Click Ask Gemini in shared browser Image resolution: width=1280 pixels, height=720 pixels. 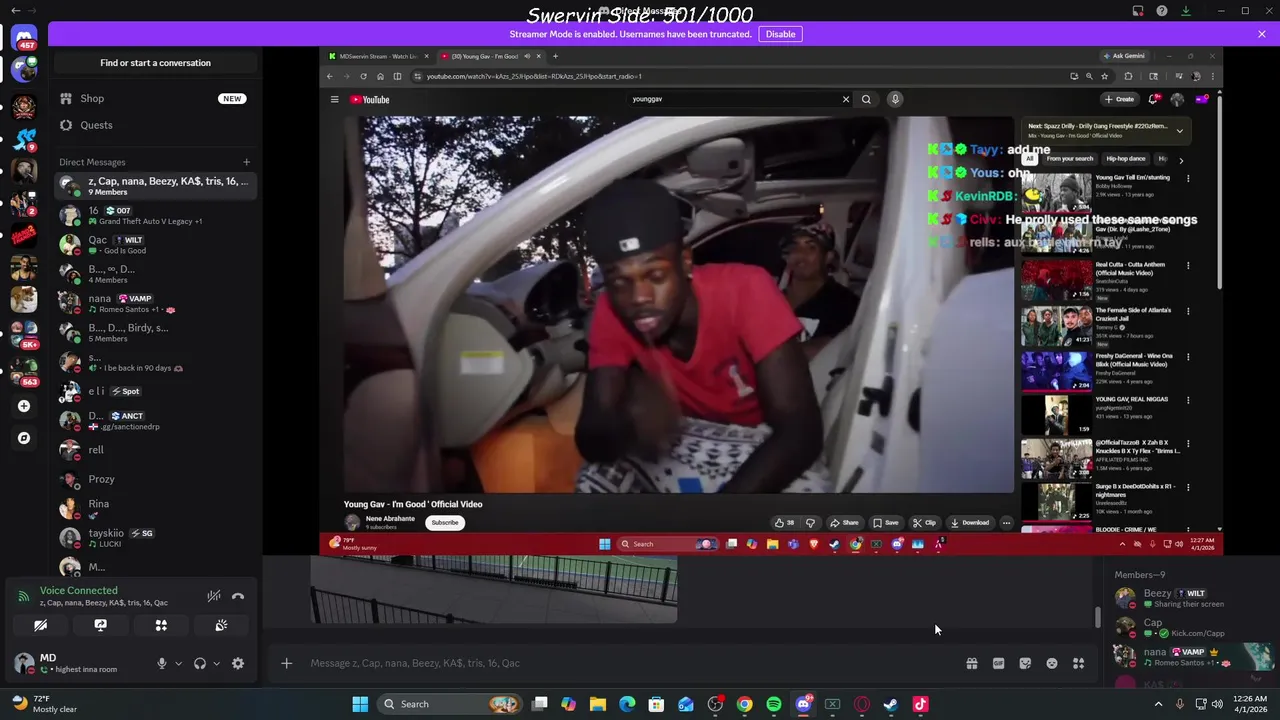pos(1123,56)
